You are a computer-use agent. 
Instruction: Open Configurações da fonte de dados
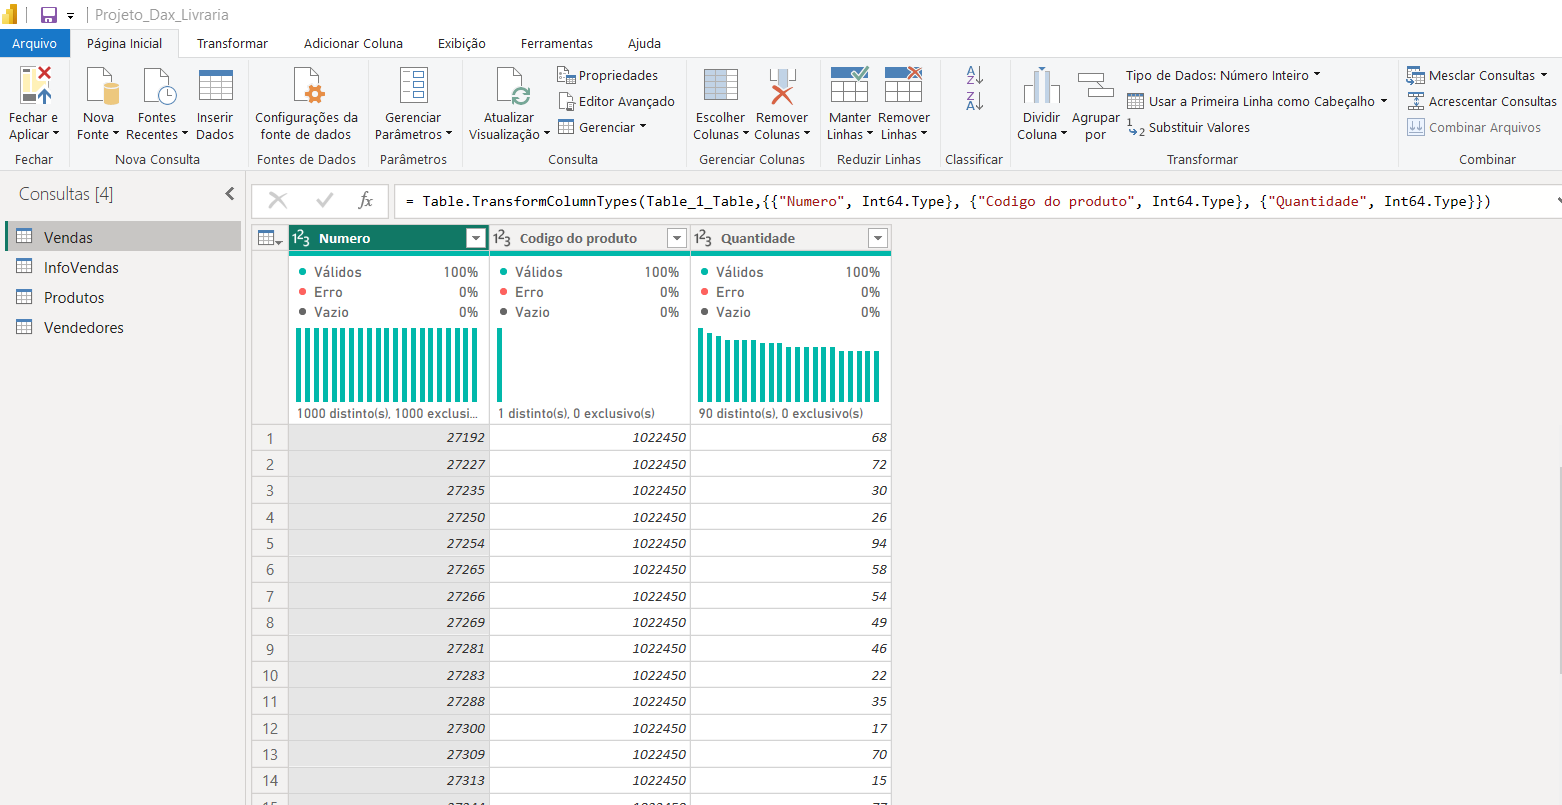[306, 86]
